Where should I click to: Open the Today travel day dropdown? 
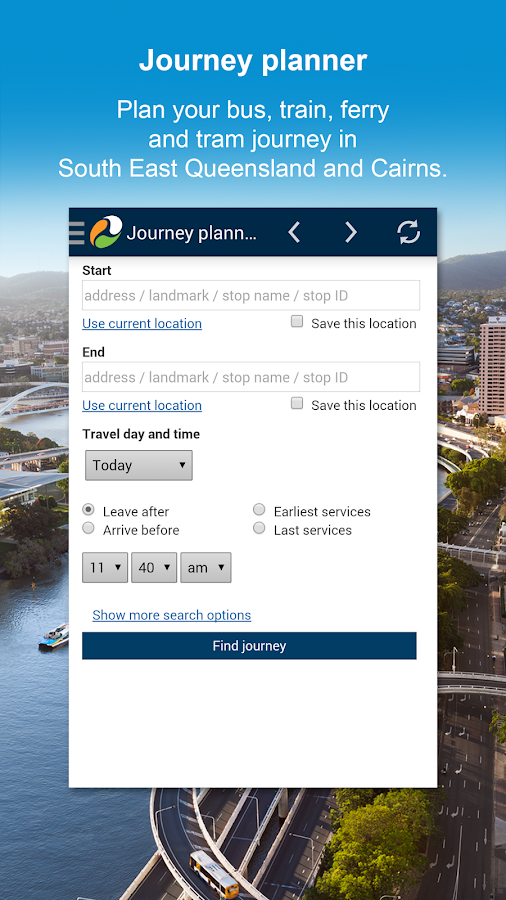pos(139,465)
